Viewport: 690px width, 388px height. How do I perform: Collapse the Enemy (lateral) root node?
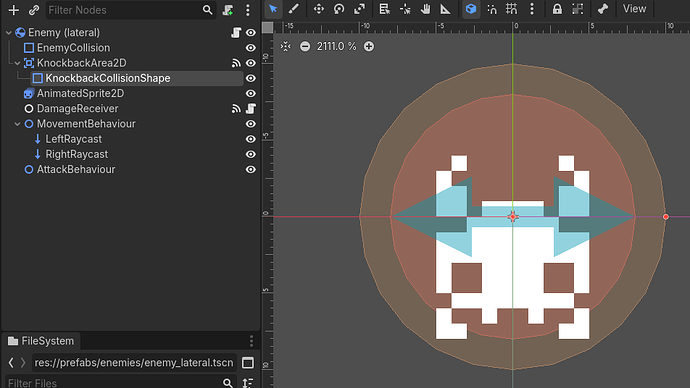(9, 33)
